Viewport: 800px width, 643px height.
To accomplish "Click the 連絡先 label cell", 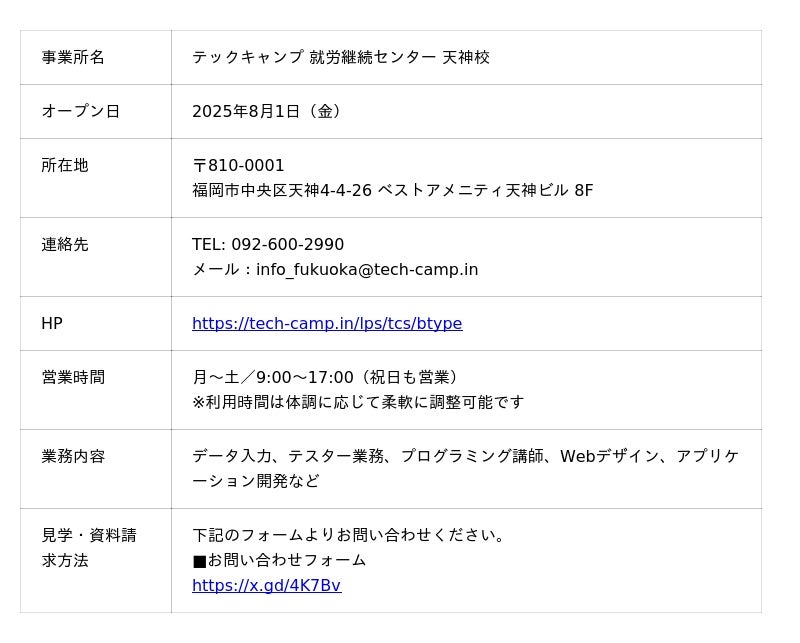I will click(96, 257).
